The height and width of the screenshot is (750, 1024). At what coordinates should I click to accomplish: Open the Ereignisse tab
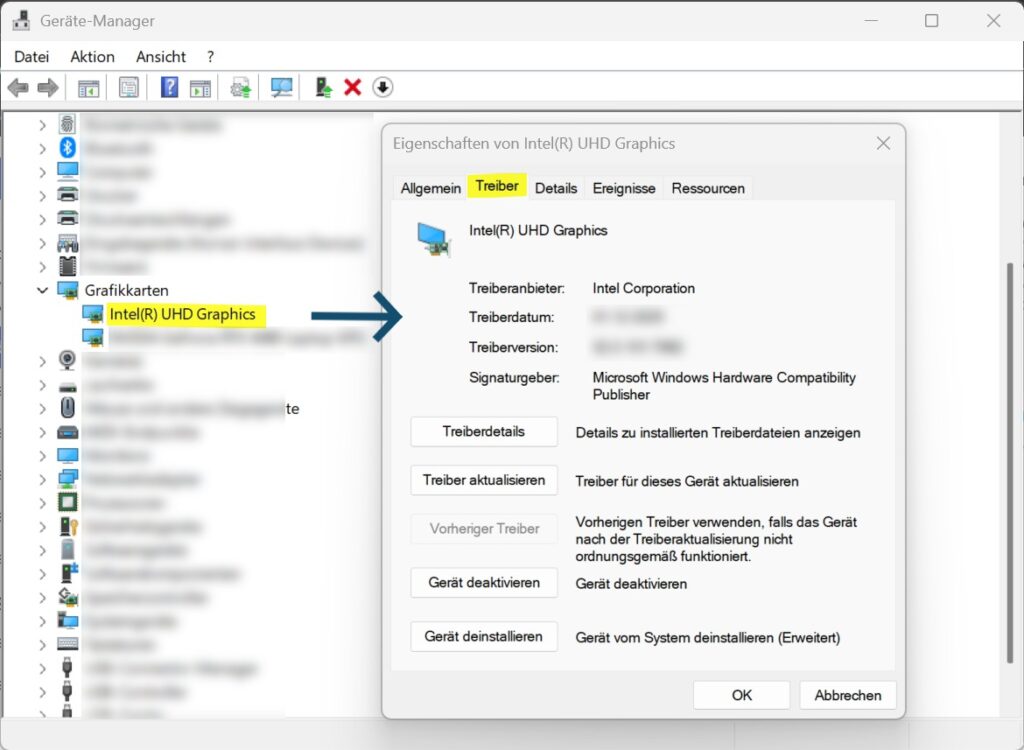[x=624, y=188]
